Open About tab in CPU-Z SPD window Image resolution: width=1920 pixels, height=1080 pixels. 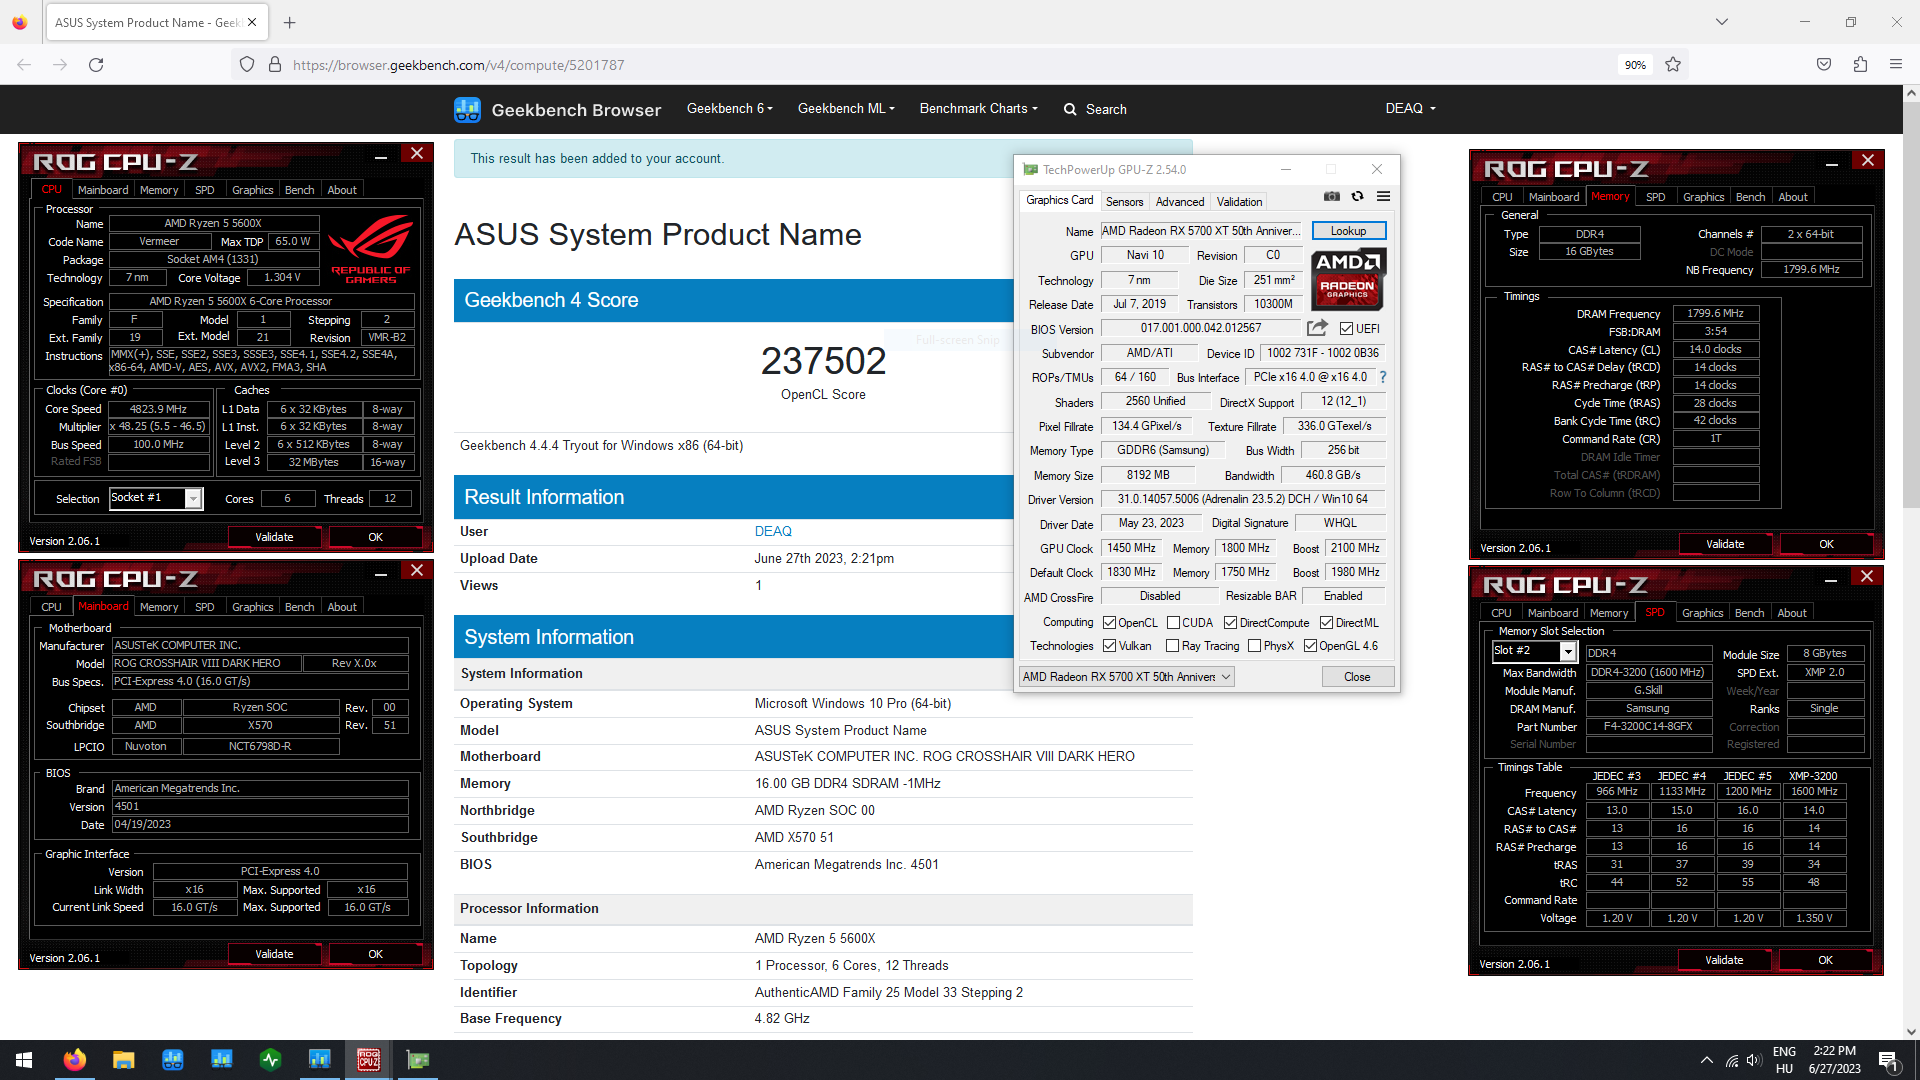pos(1791,613)
